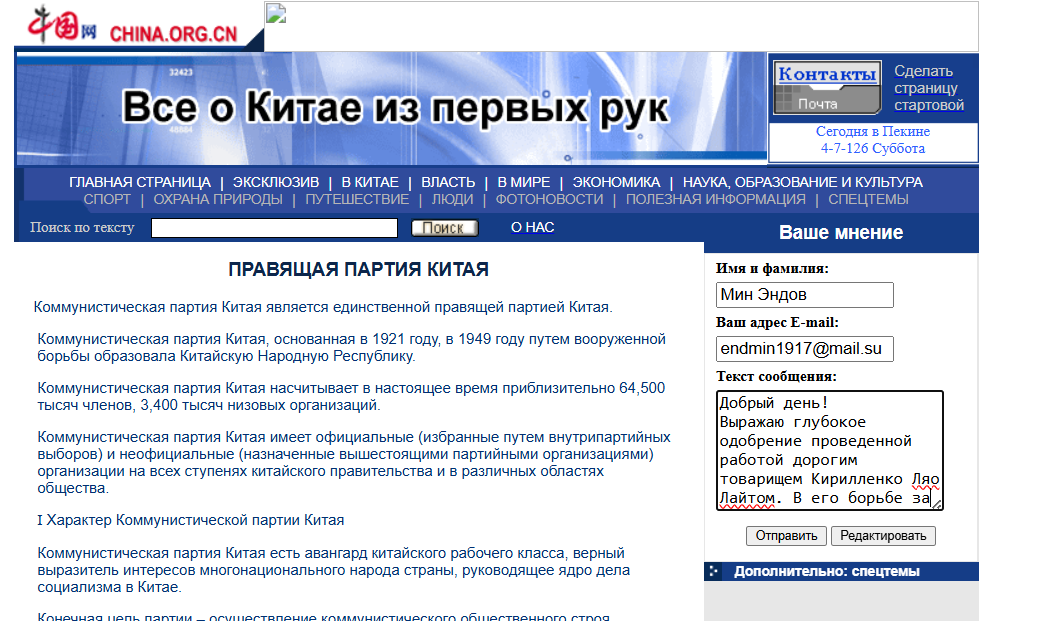Open ПУТЕШЕСТВИЕ menu item
The width and height of the screenshot is (1061, 621).
tap(357, 200)
